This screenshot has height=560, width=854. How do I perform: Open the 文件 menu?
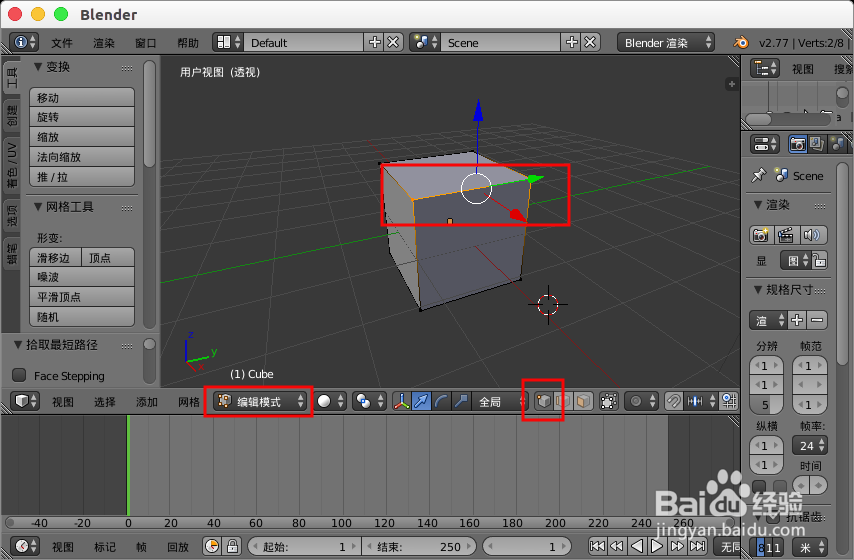coord(62,43)
